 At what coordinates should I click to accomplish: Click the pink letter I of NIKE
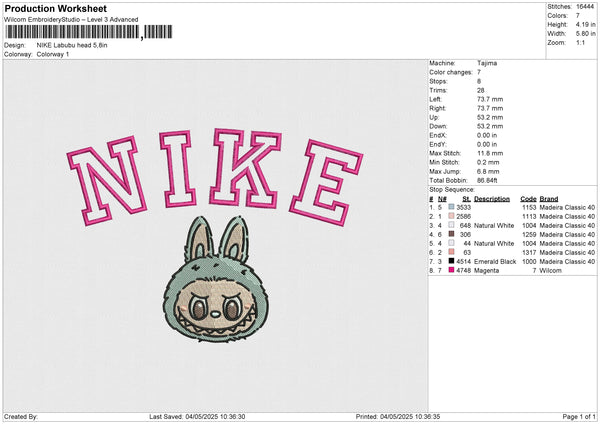[178, 169]
